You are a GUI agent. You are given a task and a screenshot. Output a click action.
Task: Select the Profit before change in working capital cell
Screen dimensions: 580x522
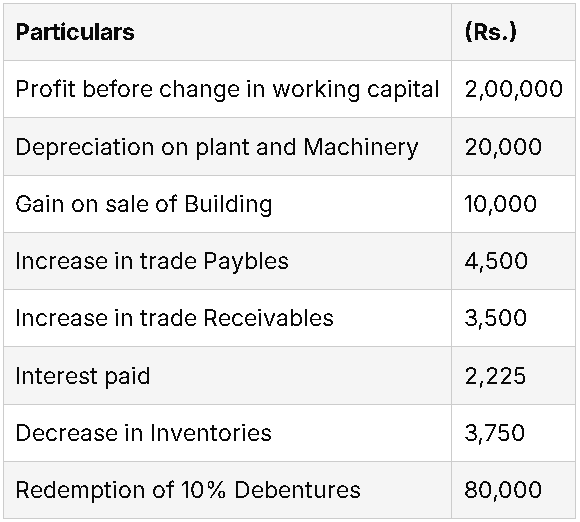tap(227, 89)
